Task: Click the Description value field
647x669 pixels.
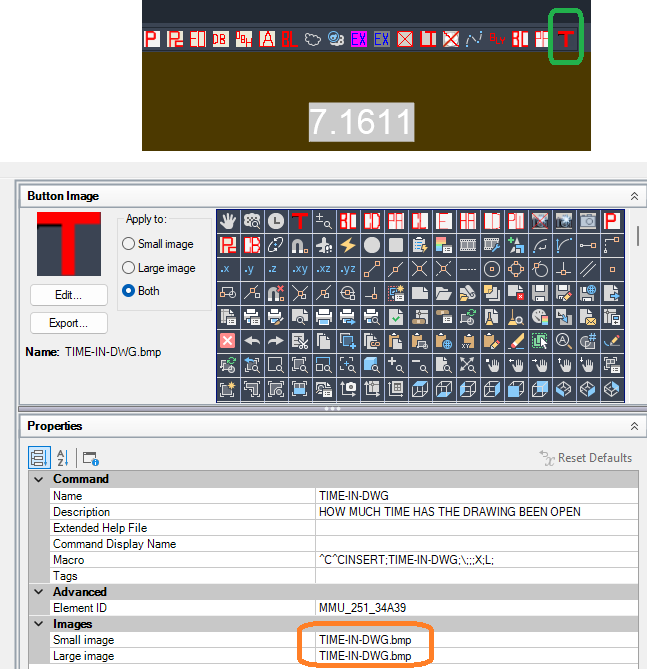Action: [477, 512]
